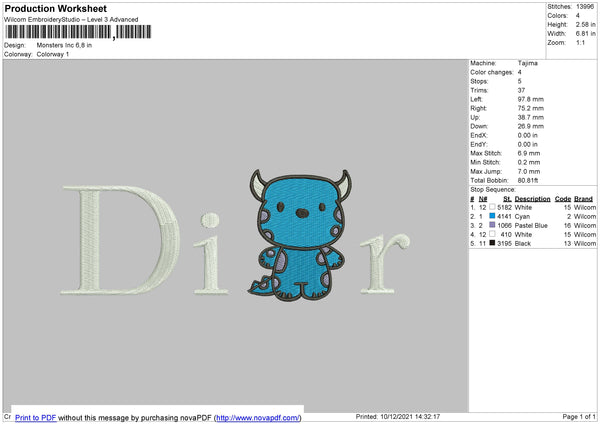The width and height of the screenshot is (600, 424).
Task: Click the 'Stop Sequence:' heading
Action: [493, 190]
